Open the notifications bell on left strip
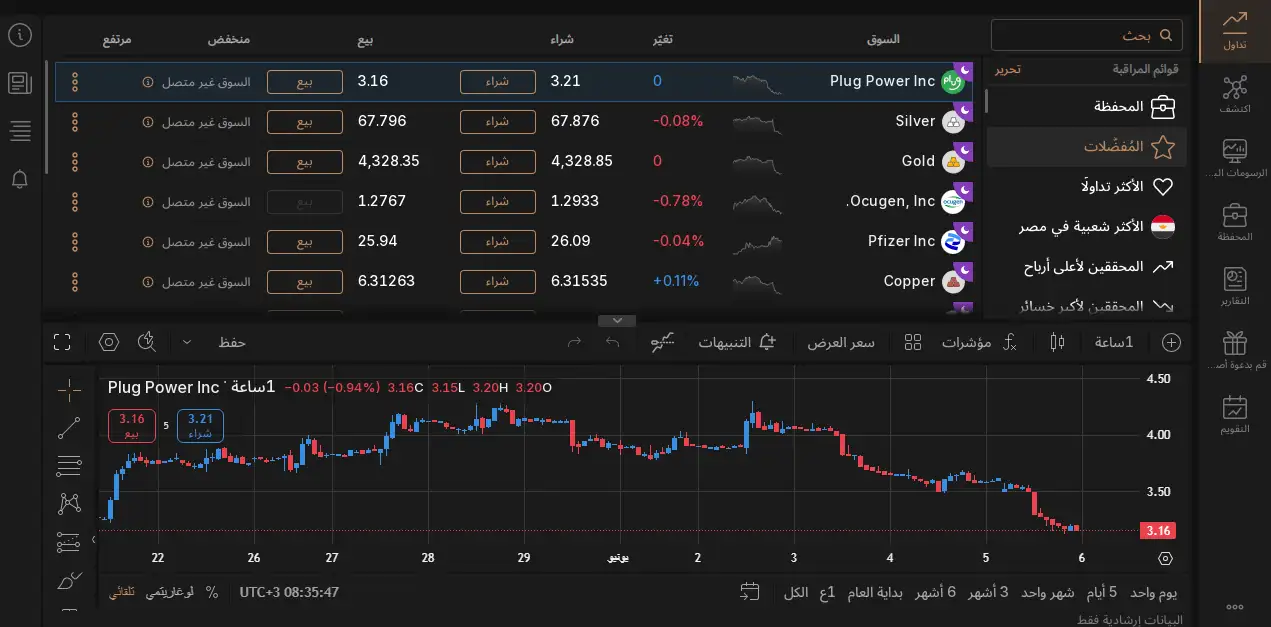Viewport: 1271px width, 627px height. click(x=20, y=179)
